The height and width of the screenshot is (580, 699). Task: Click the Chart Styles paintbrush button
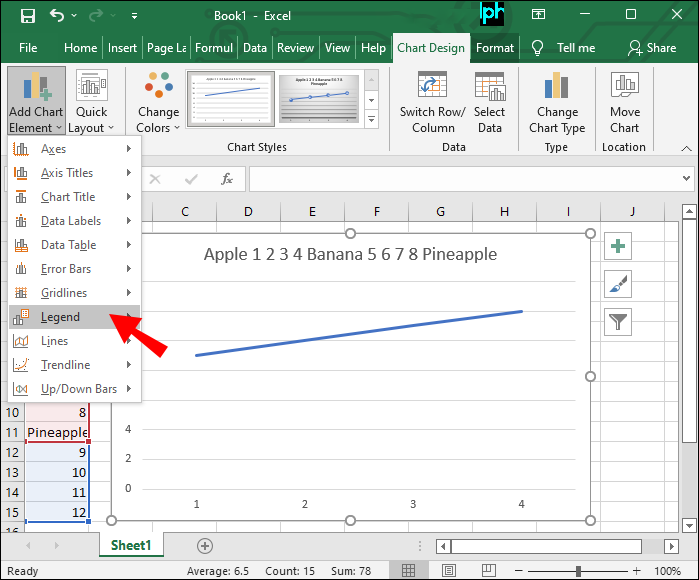point(618,284)
